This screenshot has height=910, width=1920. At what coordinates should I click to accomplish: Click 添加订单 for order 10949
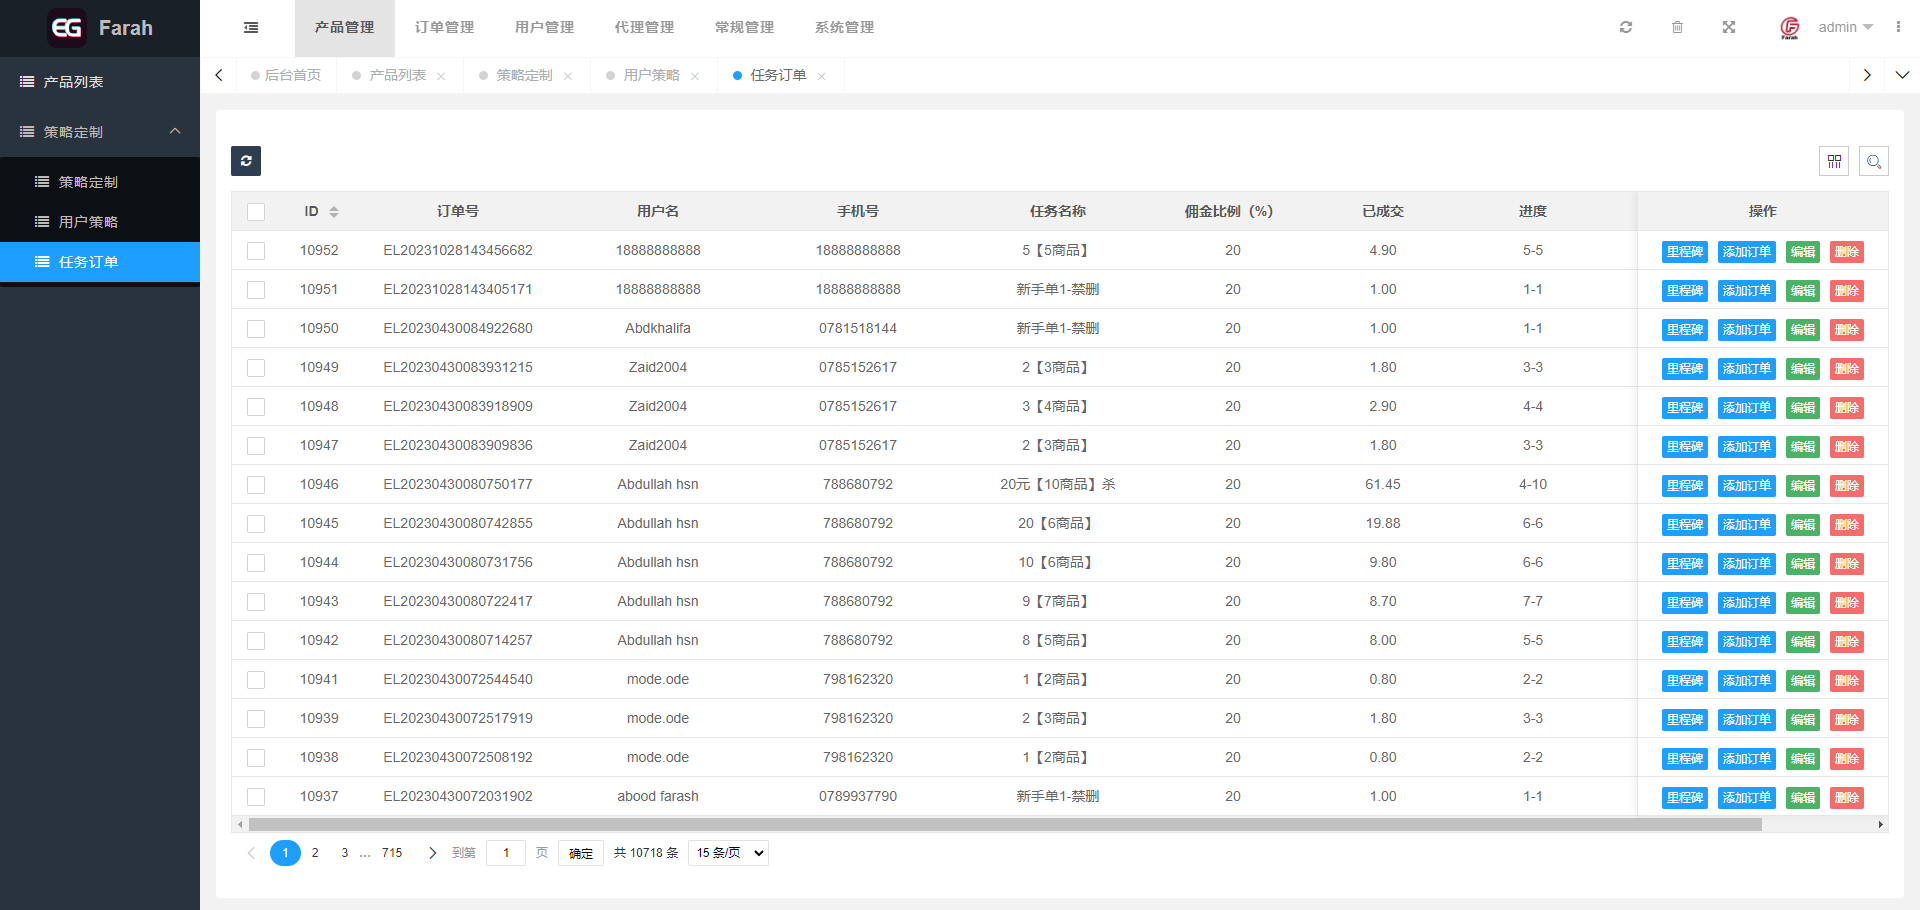(1746, 369)
